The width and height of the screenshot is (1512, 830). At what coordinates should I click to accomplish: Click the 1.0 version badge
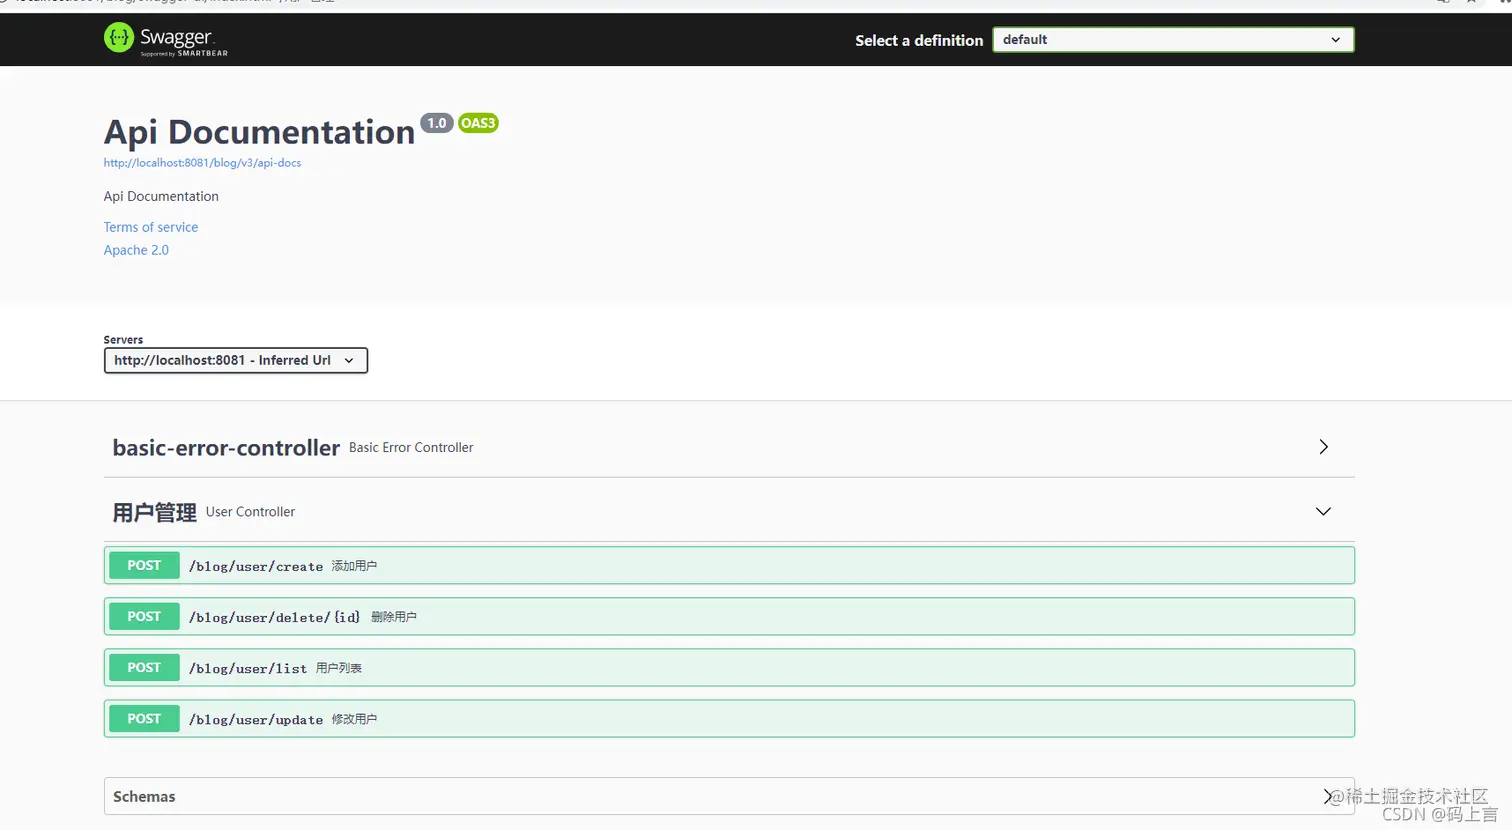437,123
